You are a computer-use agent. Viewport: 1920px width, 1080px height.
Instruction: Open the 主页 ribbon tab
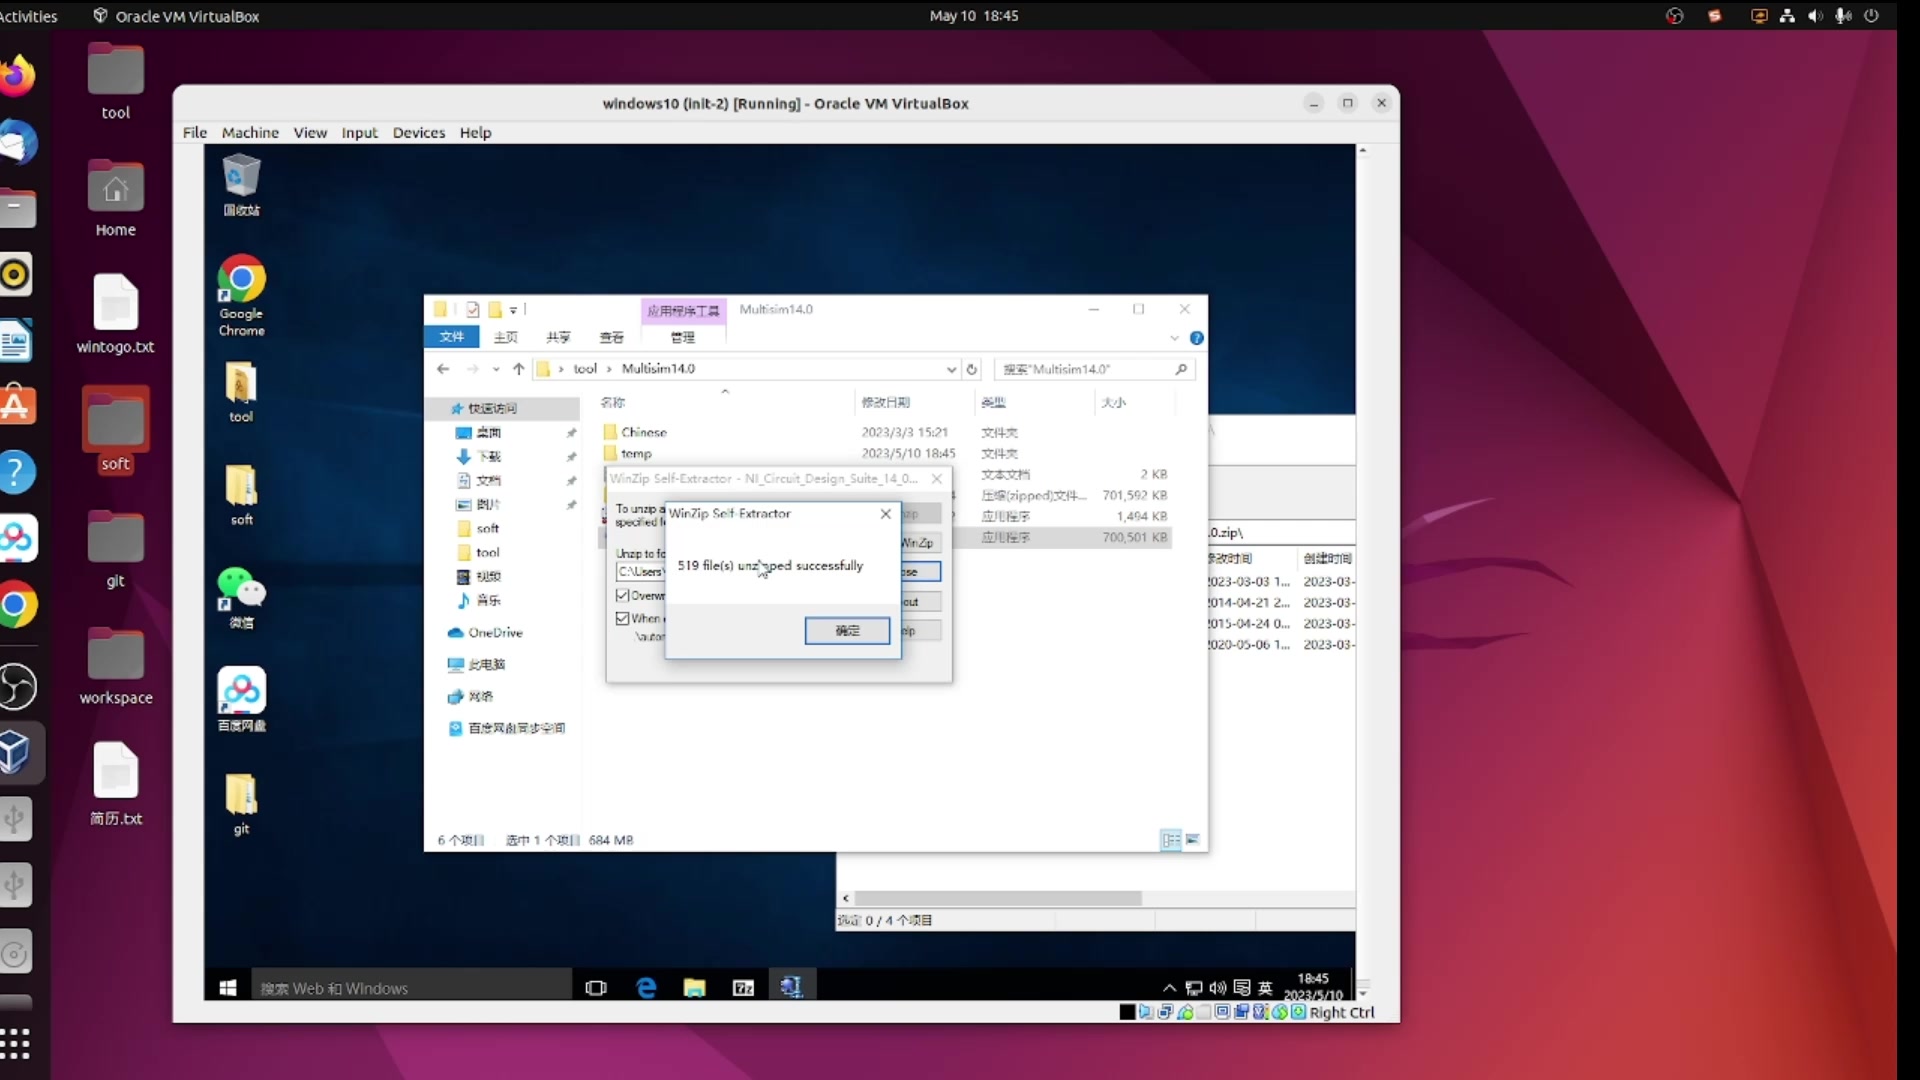coord(505,337)
